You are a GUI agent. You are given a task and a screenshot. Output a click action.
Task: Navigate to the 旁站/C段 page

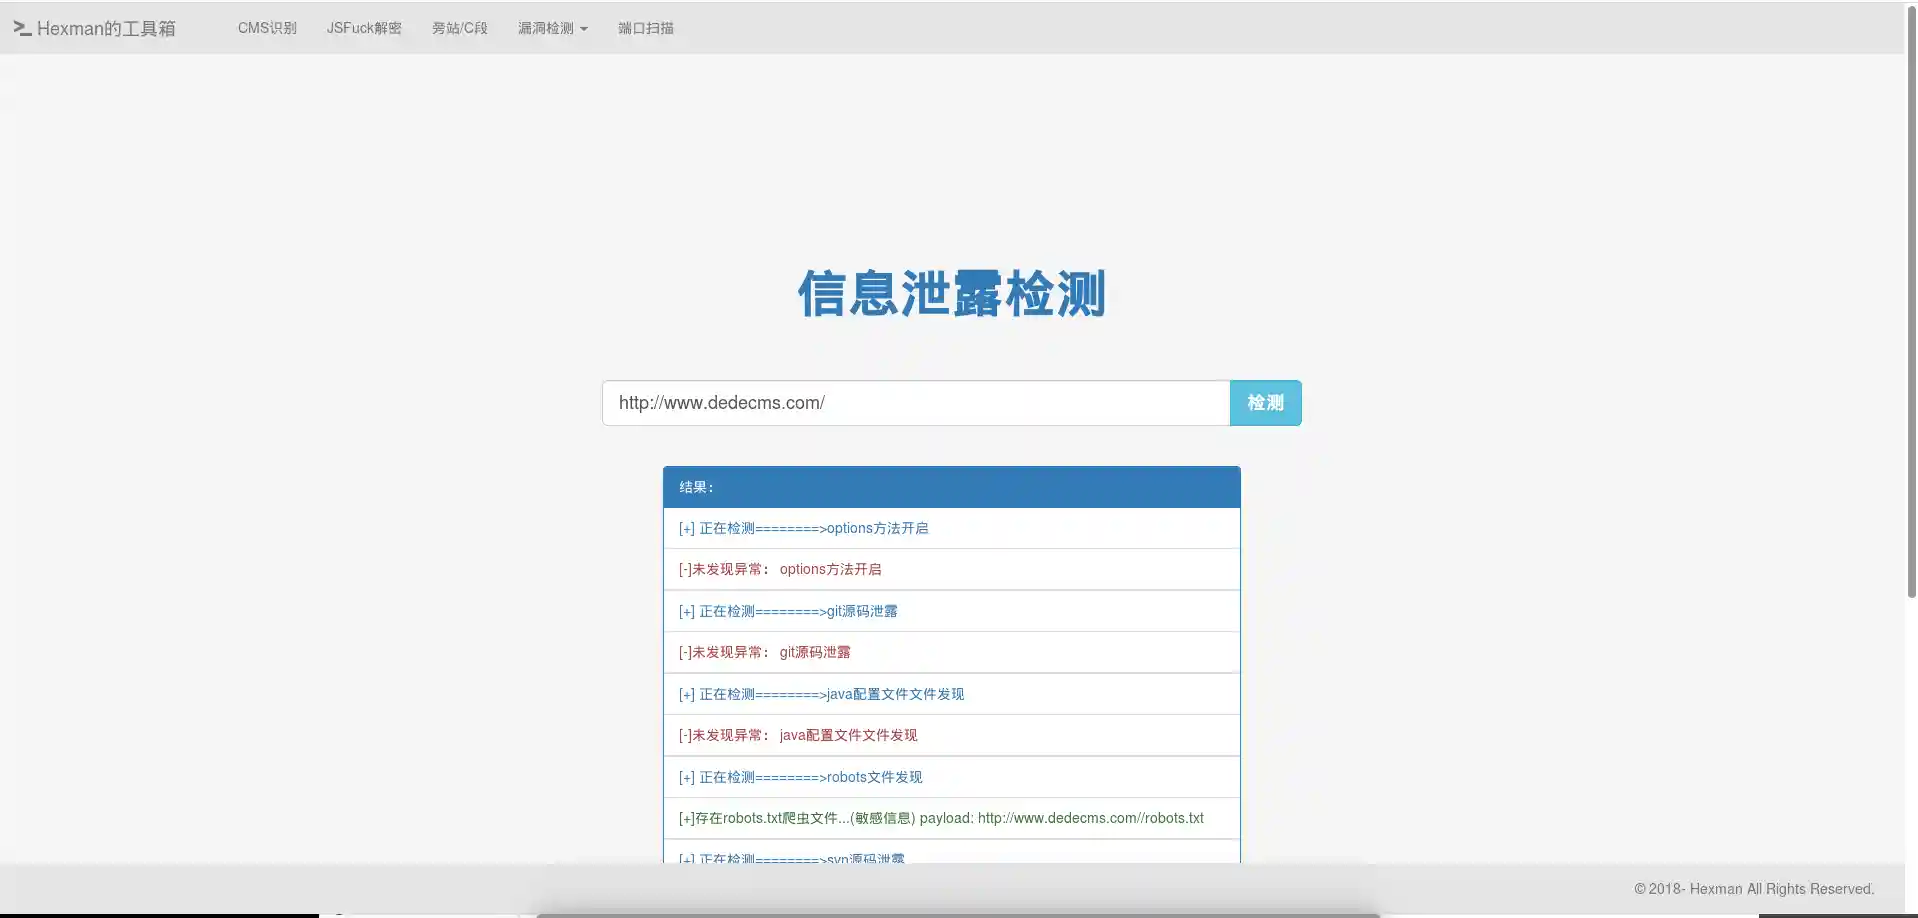point(458,28)
